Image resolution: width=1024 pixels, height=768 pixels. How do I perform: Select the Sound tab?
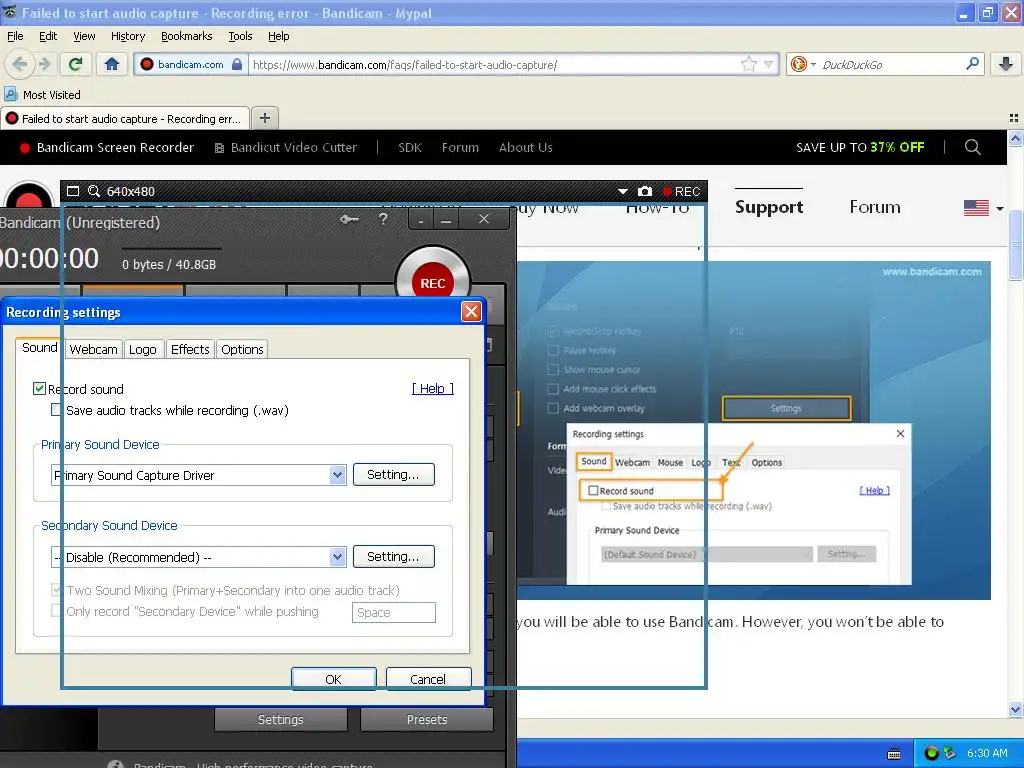click(39, 347)
